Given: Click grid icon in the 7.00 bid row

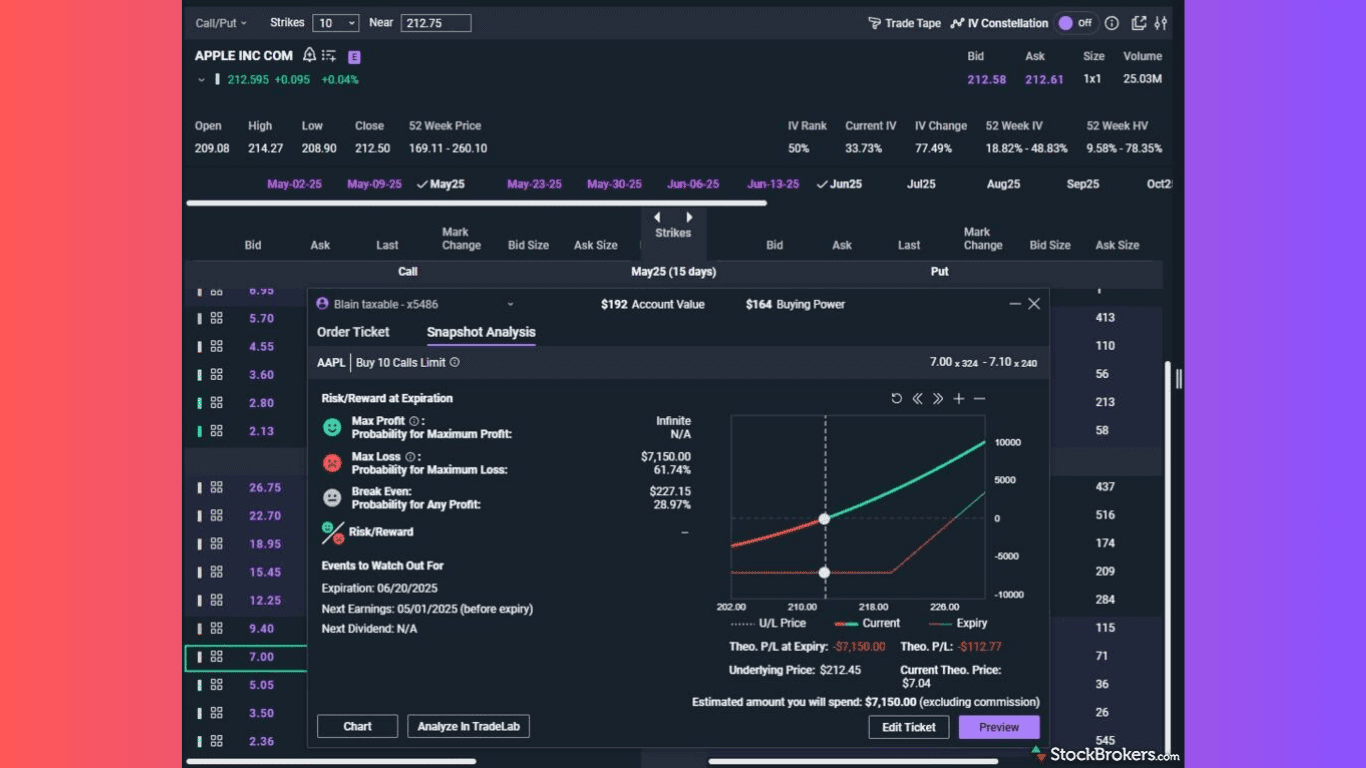Looking at the screenshot, I should tap(216, 657).
